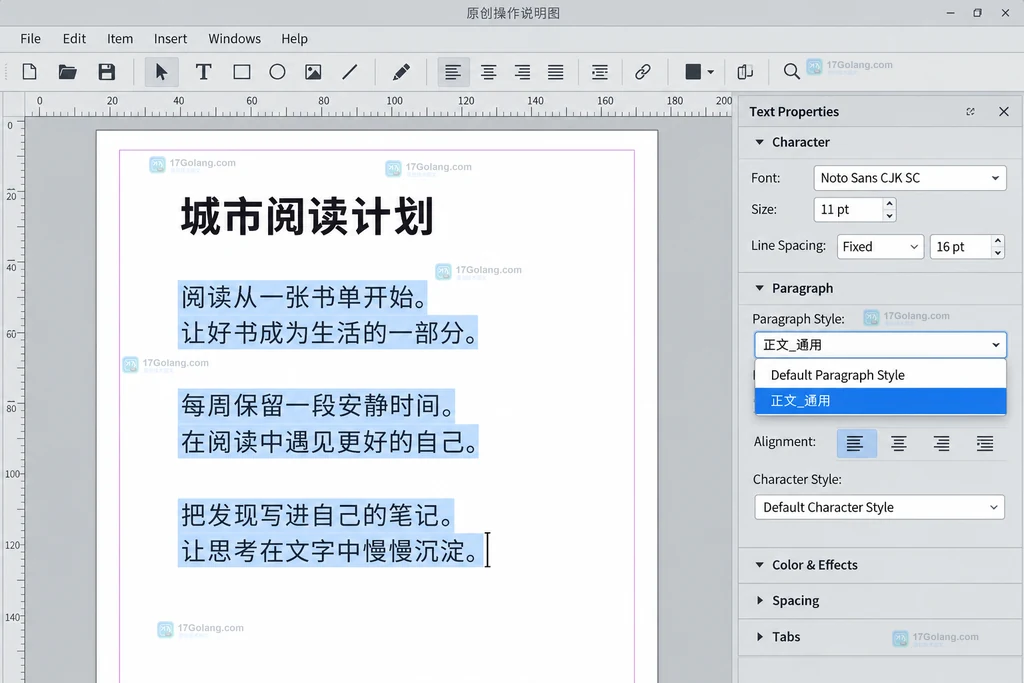1024x683 pixels.
Task: Collapse the Character section
Action: point(760,142)
